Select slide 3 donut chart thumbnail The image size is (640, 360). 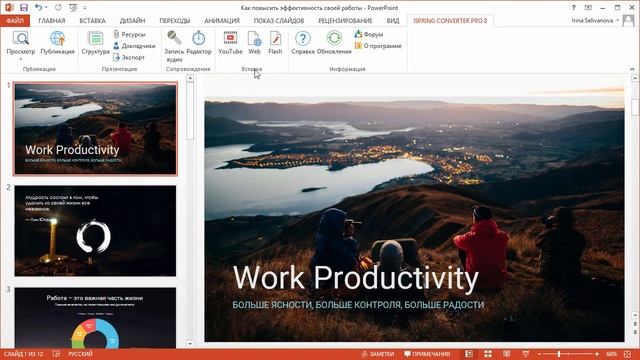point(96,318)
